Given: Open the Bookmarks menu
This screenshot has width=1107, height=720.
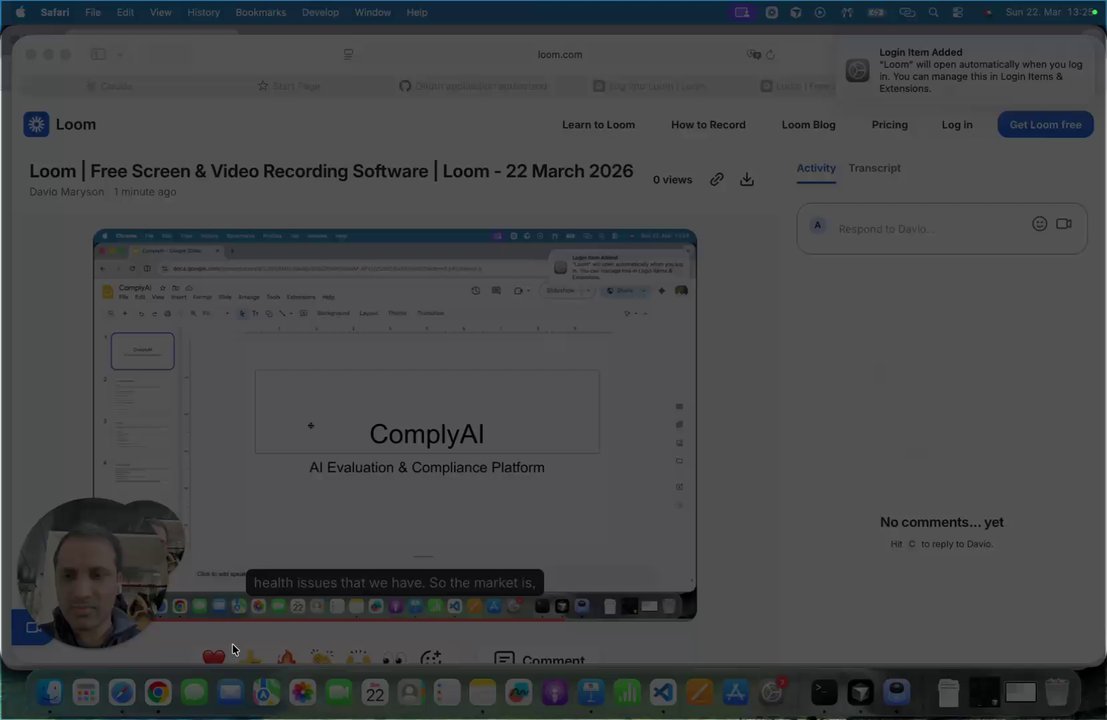Looking at the screenshot, I should click(261, 12).
